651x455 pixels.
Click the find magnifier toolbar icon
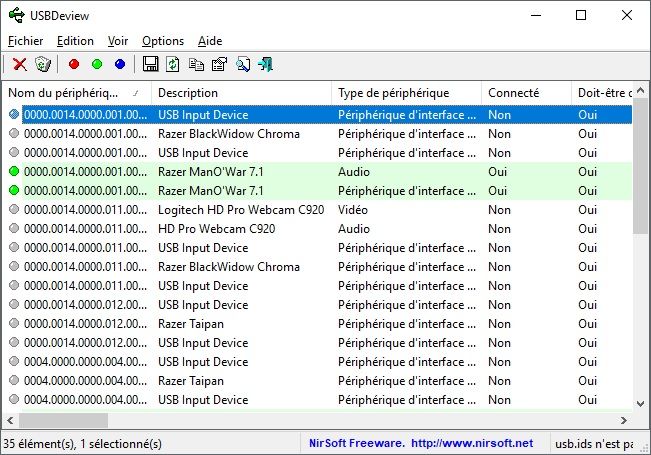coord(242,64)
